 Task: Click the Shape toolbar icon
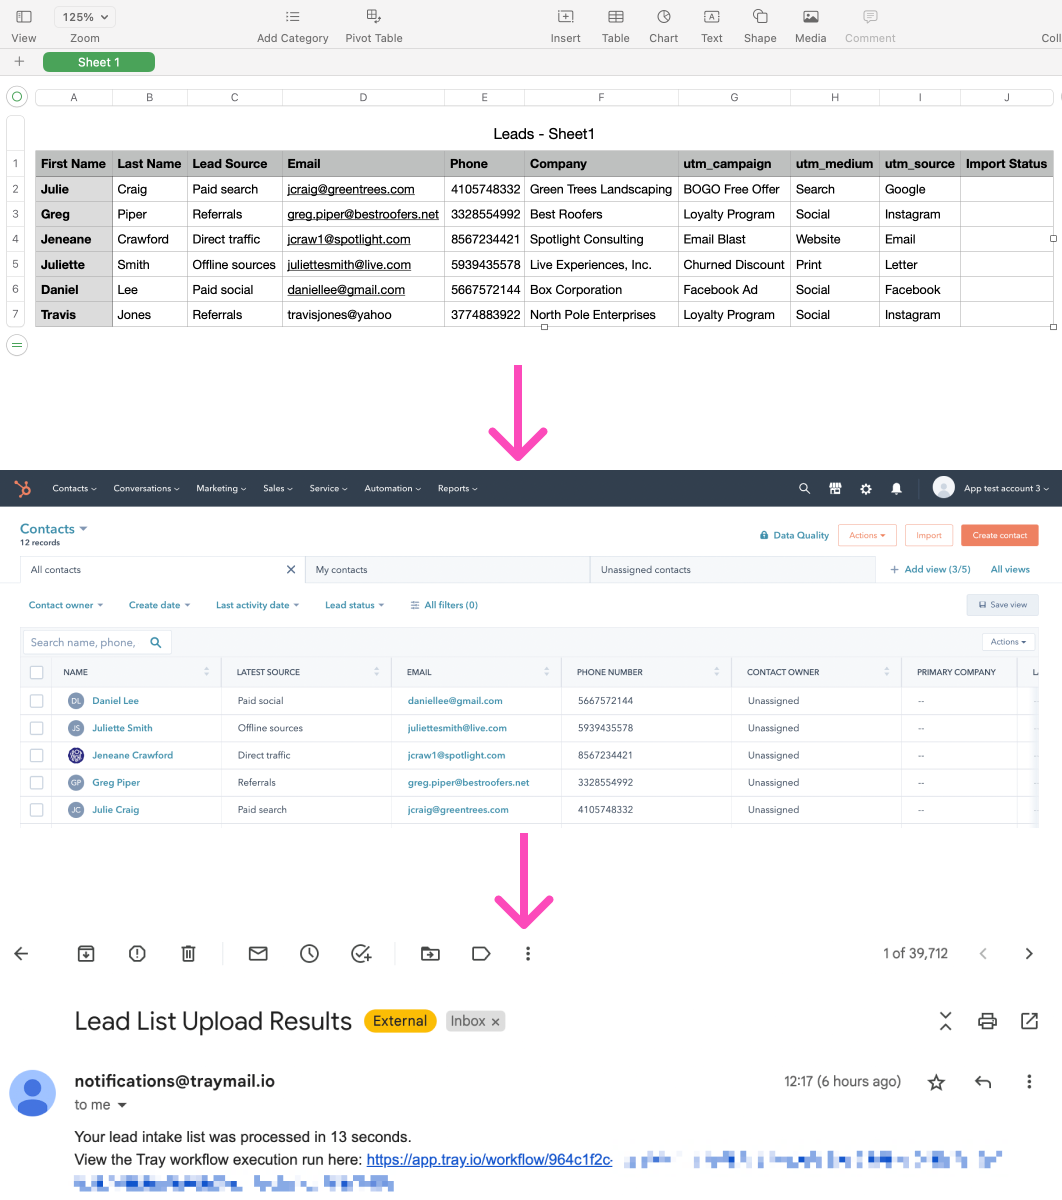click(x=760, y=17)
